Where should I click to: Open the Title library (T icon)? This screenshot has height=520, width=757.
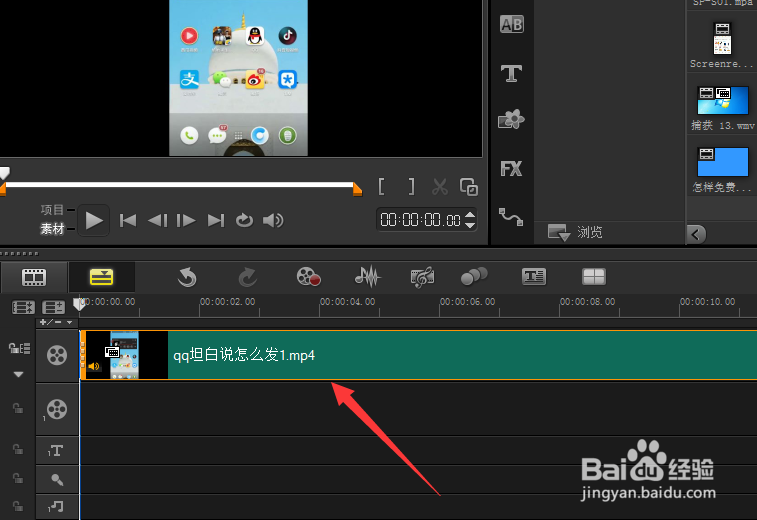pyautogui.click(x=511, y=74)
